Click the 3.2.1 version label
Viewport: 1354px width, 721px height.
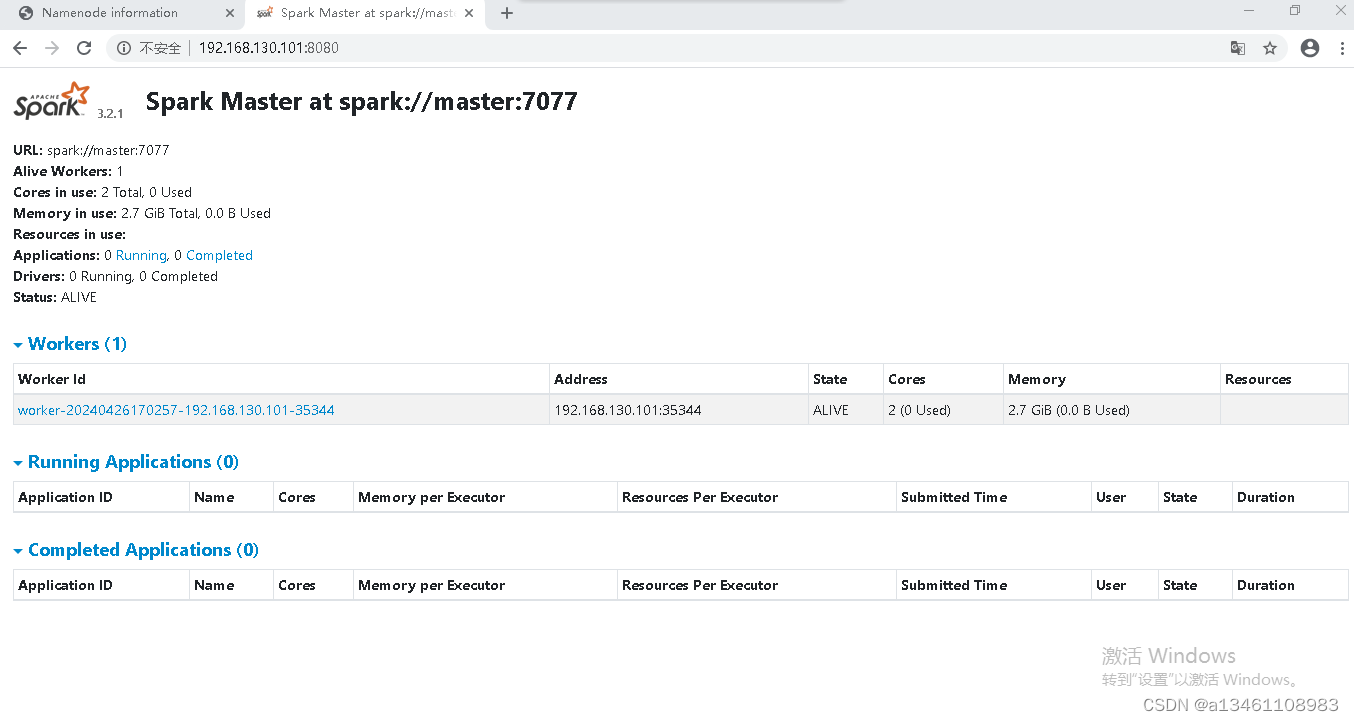click(x=110, y=114)
